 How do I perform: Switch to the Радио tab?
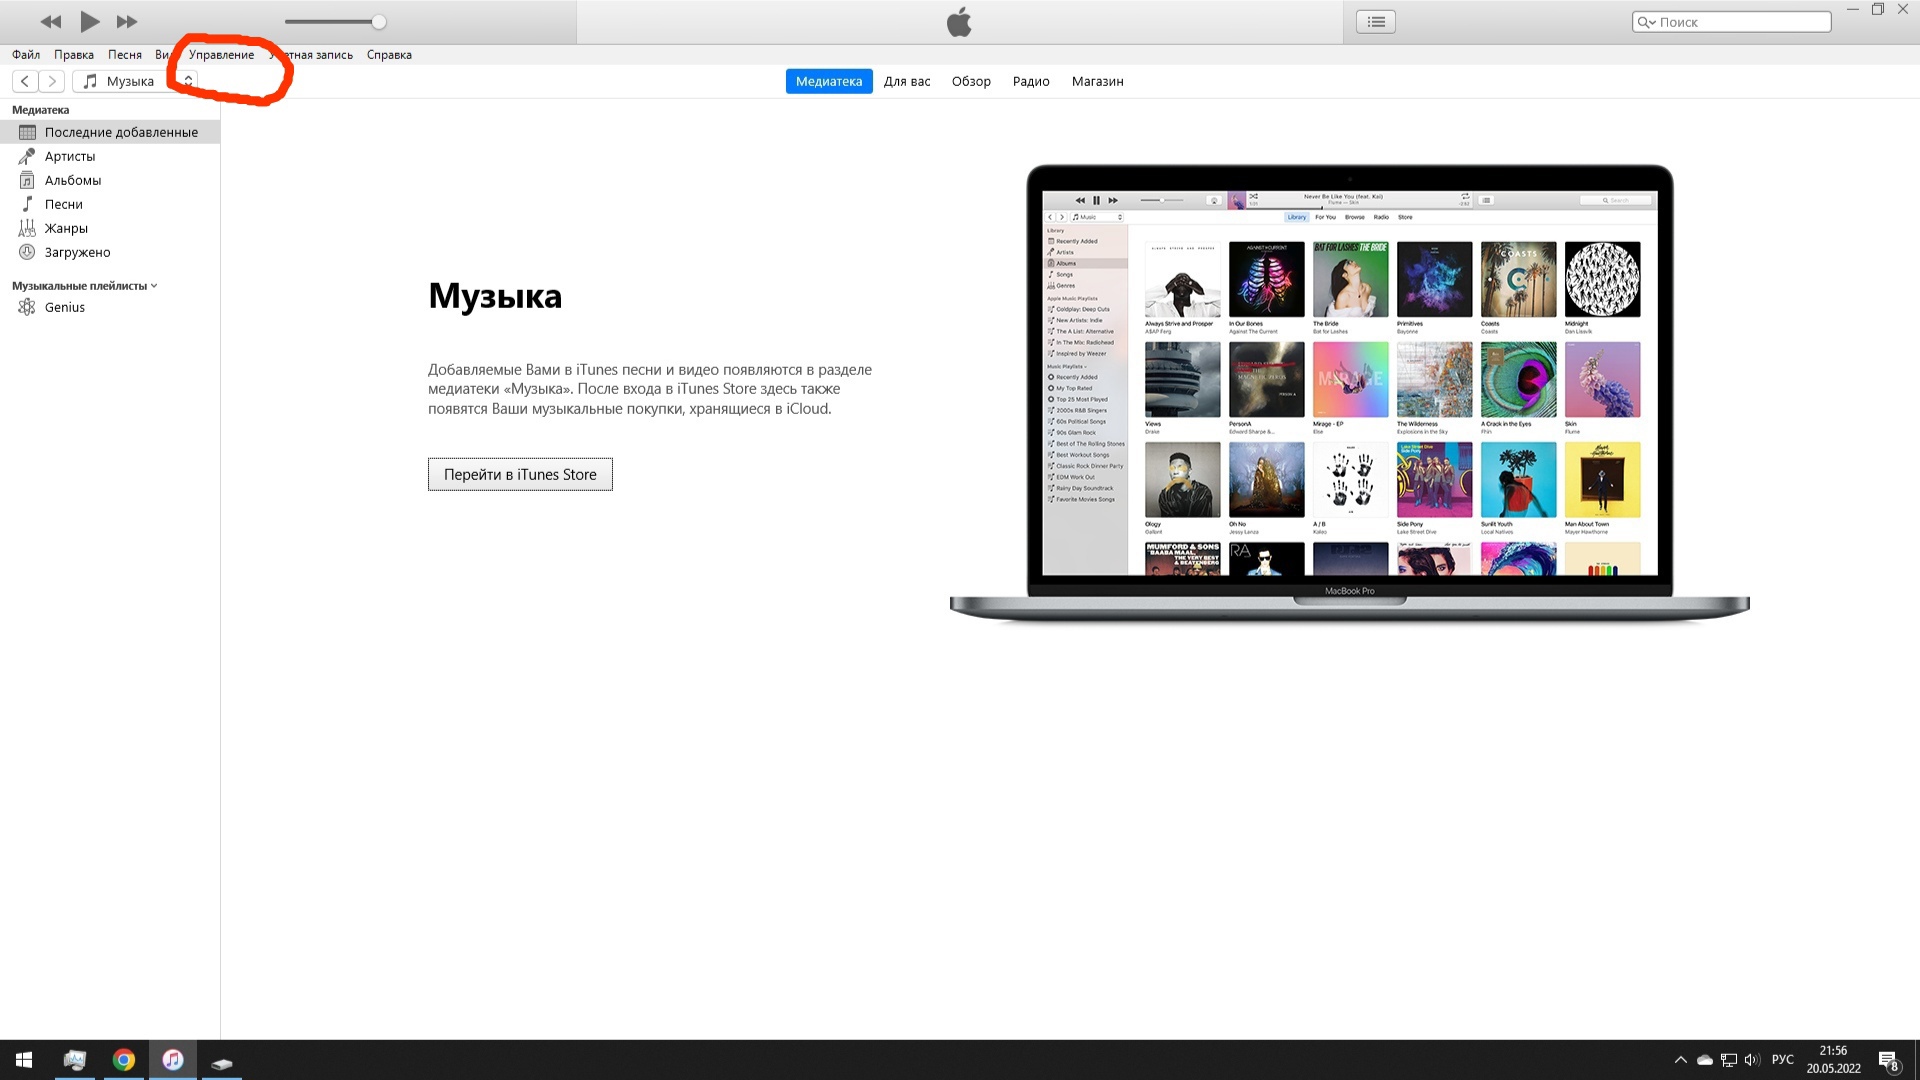point(1031,81)
